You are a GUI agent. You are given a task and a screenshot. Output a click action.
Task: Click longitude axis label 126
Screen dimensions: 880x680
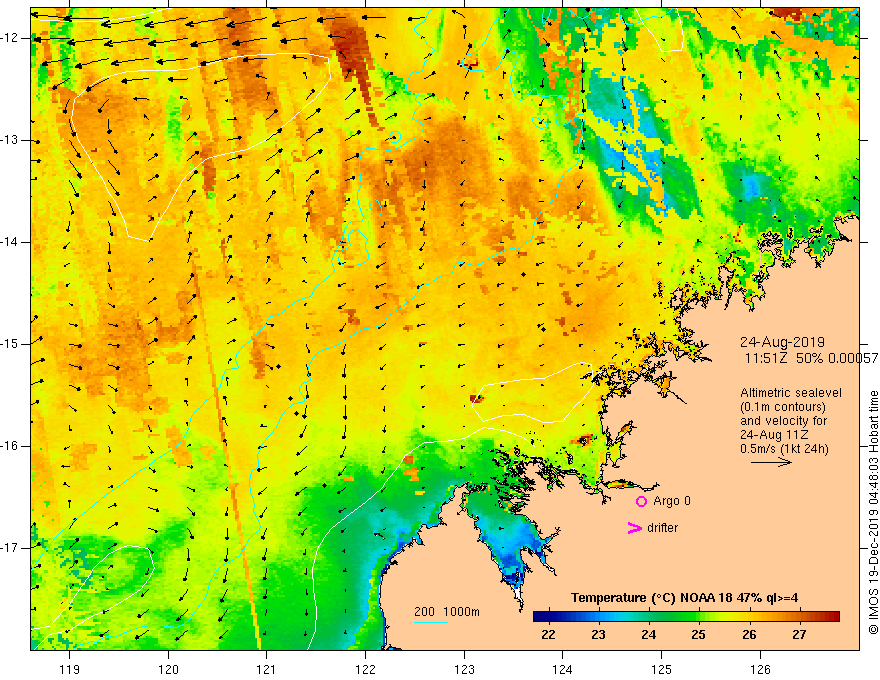click(760, 669)
